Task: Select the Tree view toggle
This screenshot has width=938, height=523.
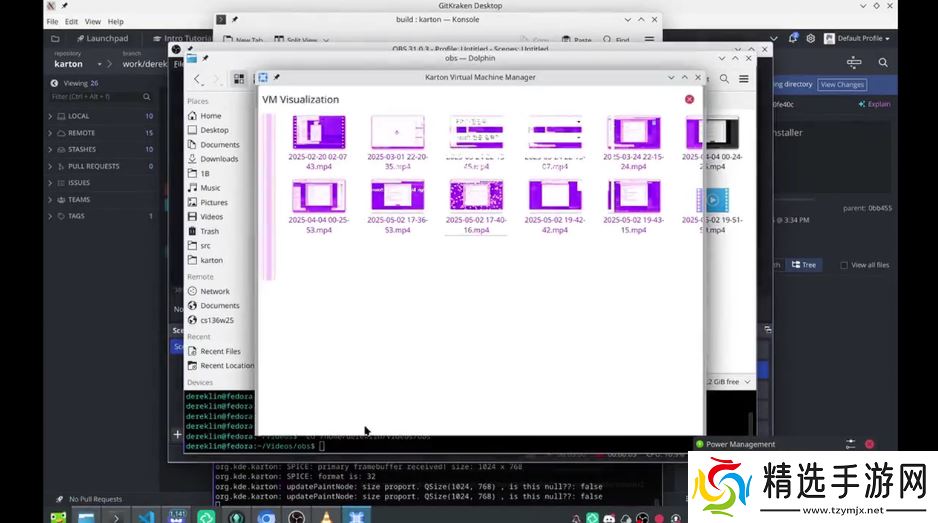Action: click(803, 265)
